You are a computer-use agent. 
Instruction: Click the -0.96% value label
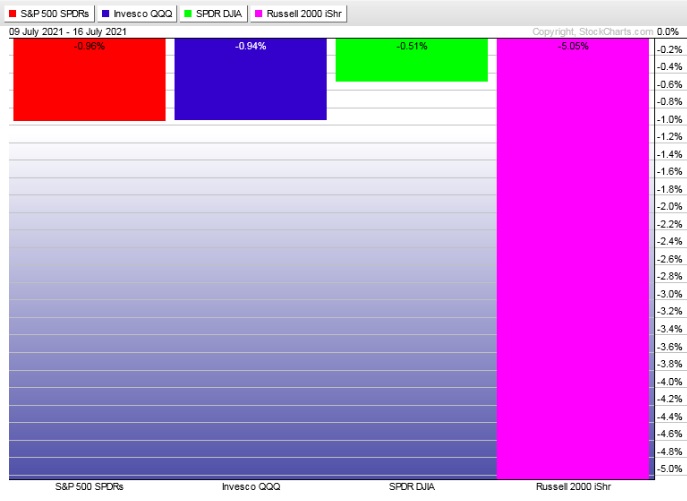coord(89,46)
